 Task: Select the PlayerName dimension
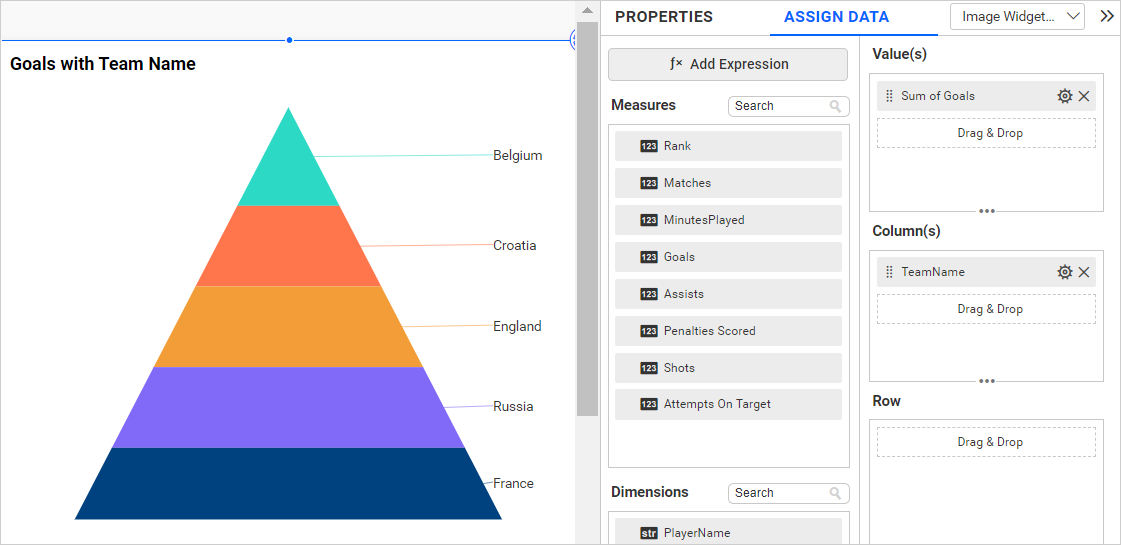coord(728,533)
